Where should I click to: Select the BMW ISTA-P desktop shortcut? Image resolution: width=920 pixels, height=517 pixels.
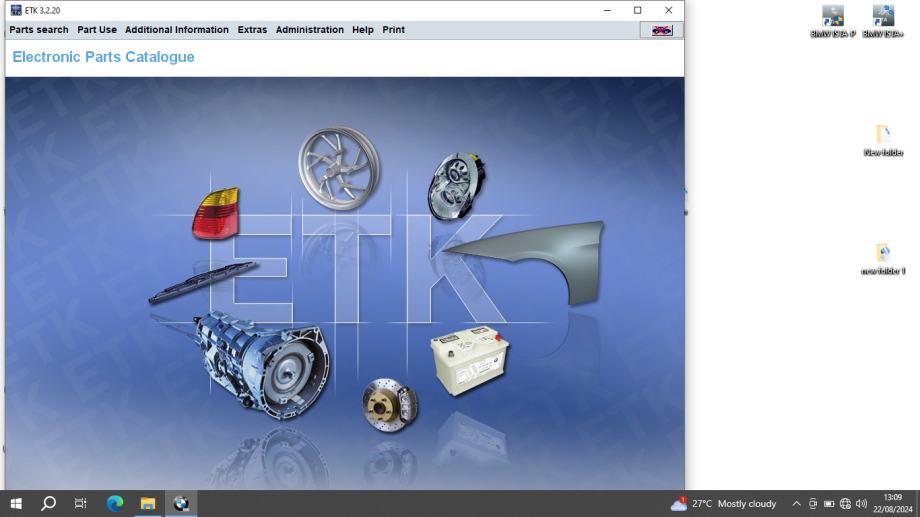pyautogui.click(x=833, y=22)
